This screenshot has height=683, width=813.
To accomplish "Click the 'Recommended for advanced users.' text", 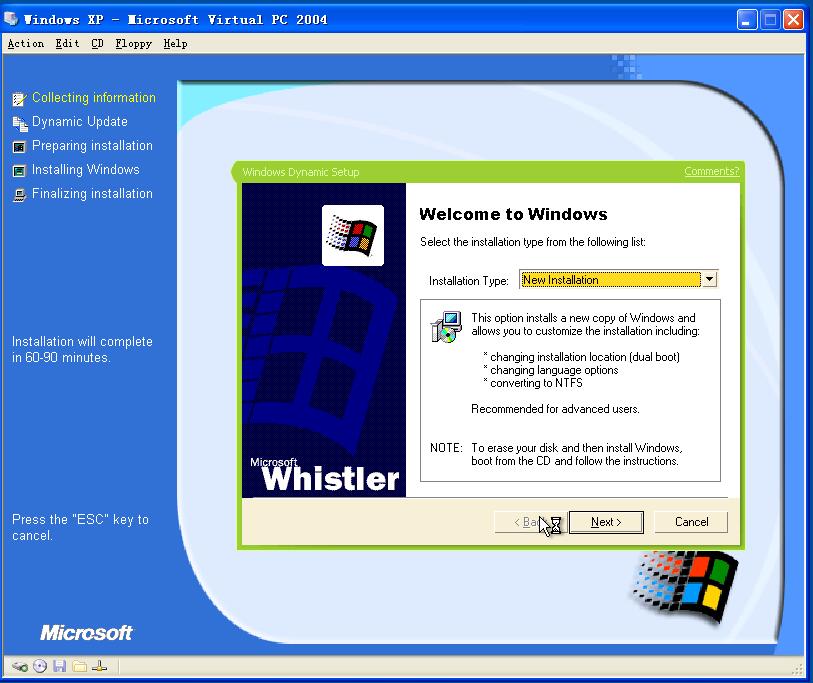I will [555, 409].
